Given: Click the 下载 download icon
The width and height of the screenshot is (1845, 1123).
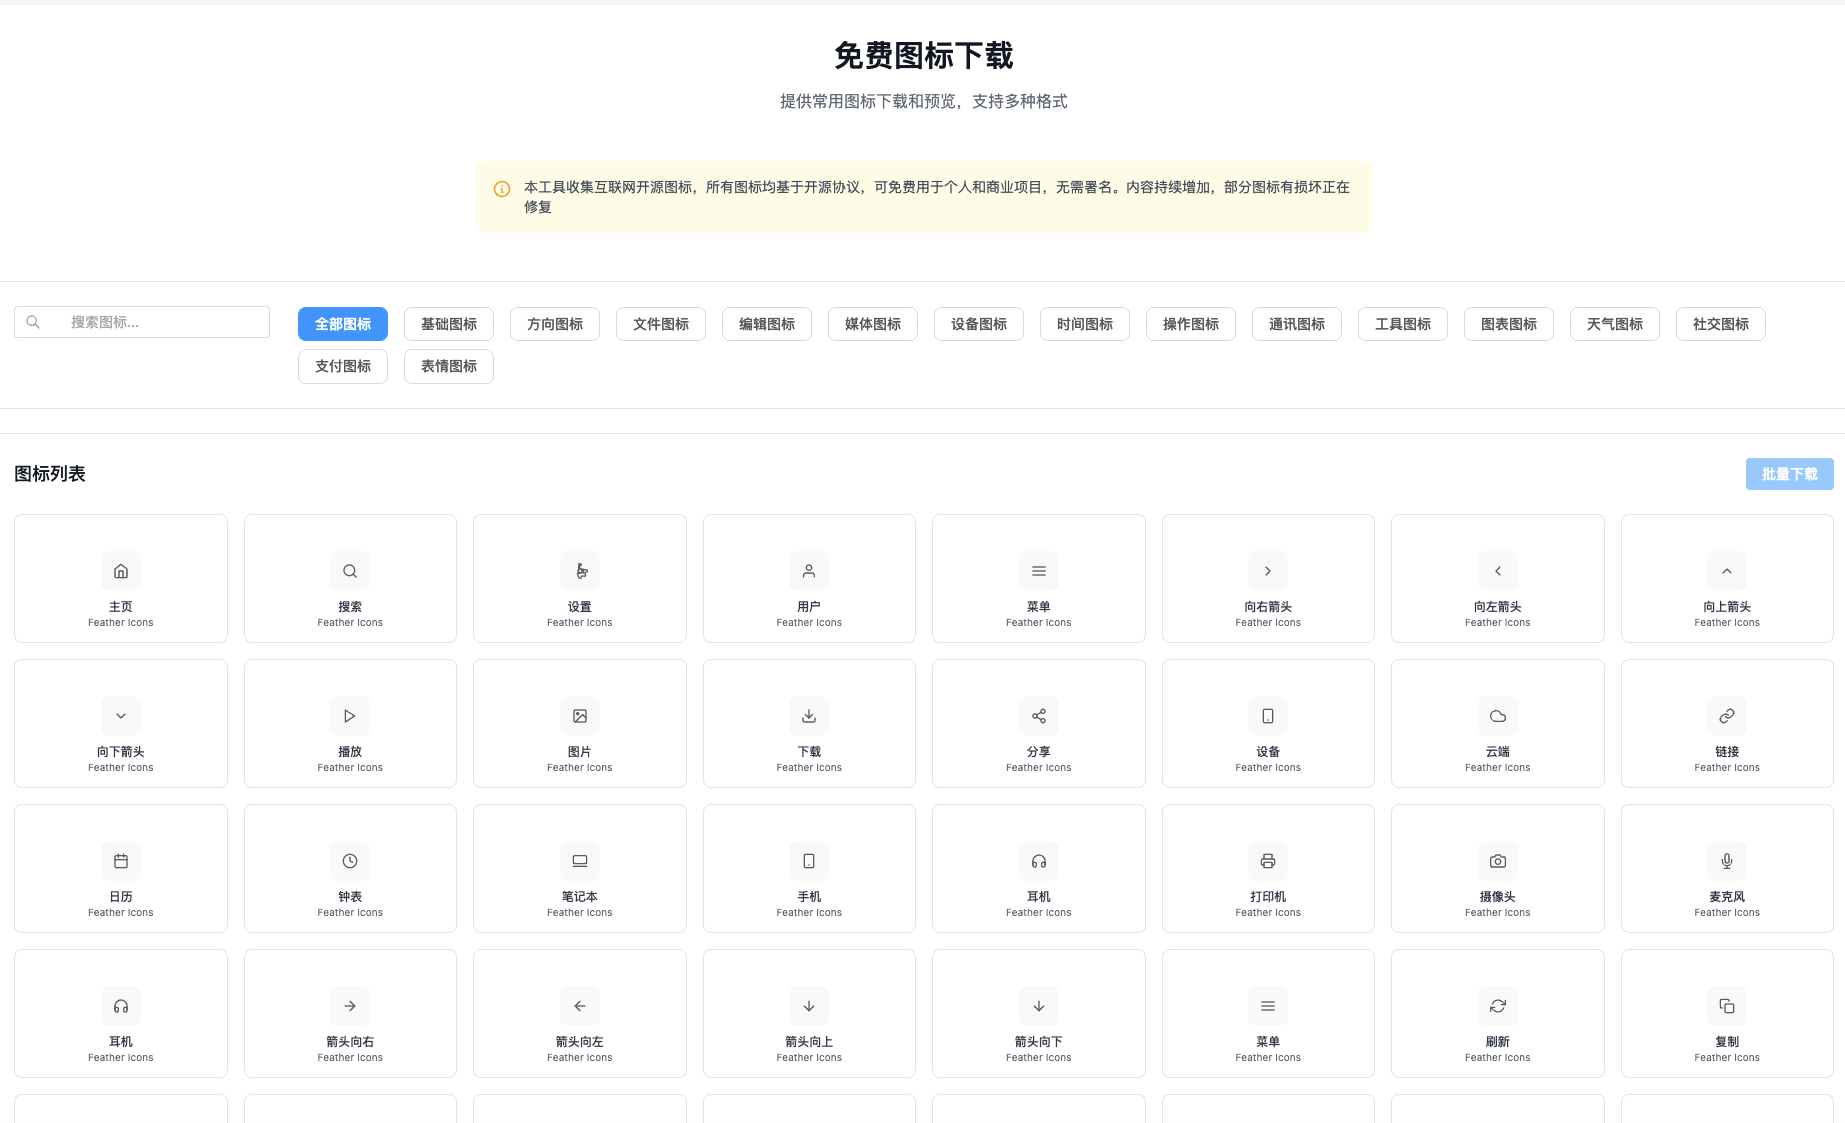Looking at the screenshot, I should pyautogui.click(x=809, y=716).
